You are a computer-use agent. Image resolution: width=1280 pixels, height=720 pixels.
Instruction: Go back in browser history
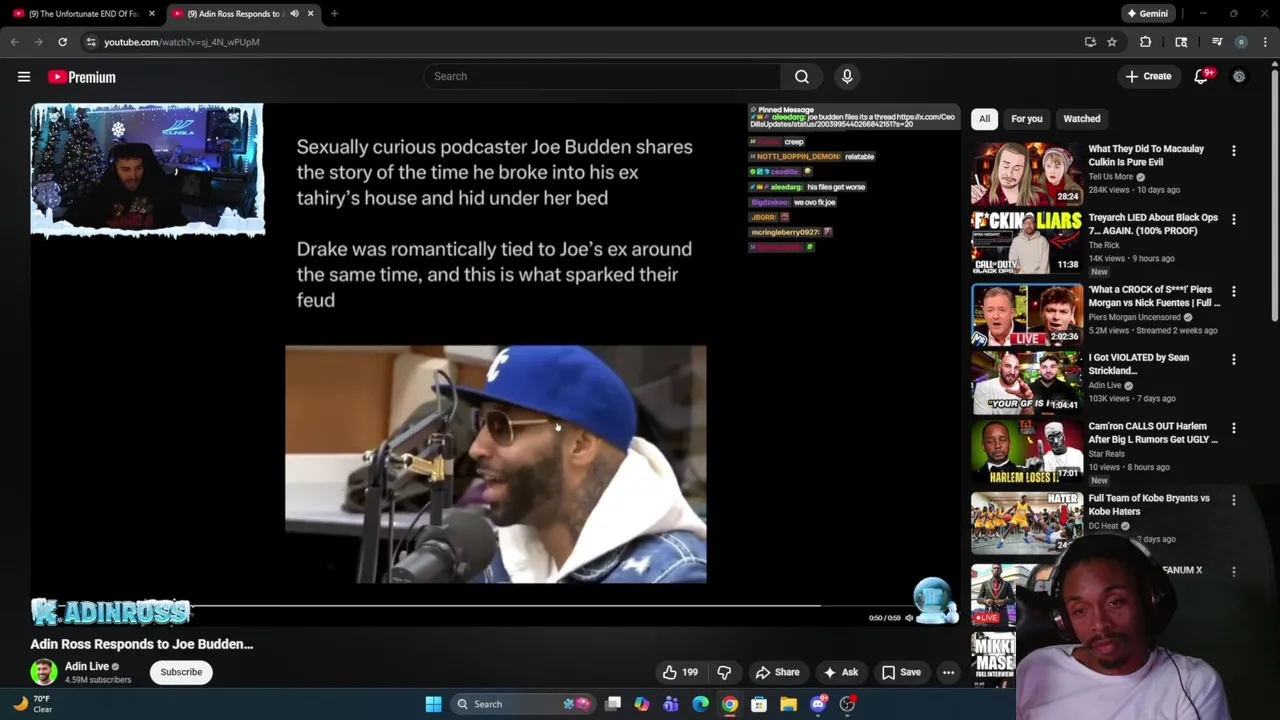click(x=14, y=42)
